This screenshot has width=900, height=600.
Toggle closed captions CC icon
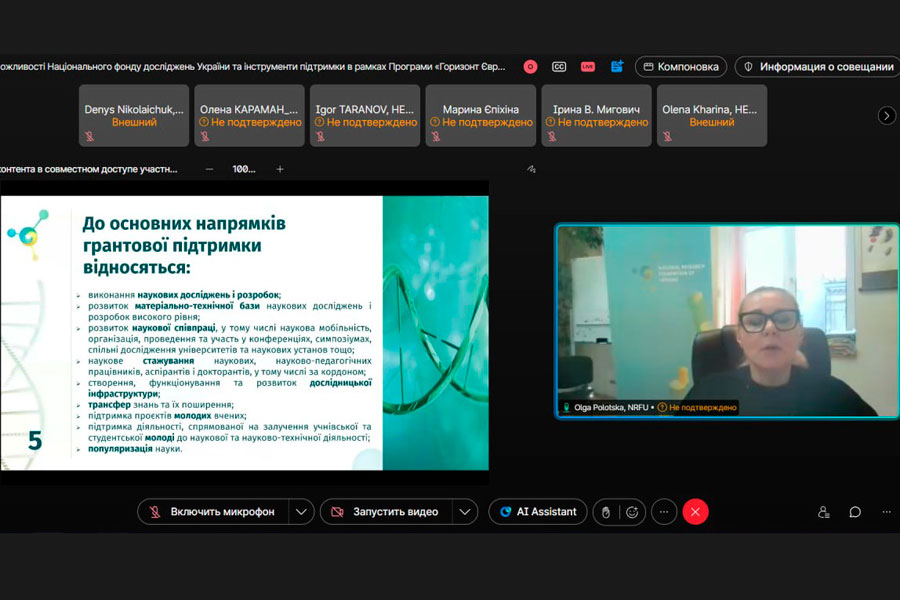(559, 67)
